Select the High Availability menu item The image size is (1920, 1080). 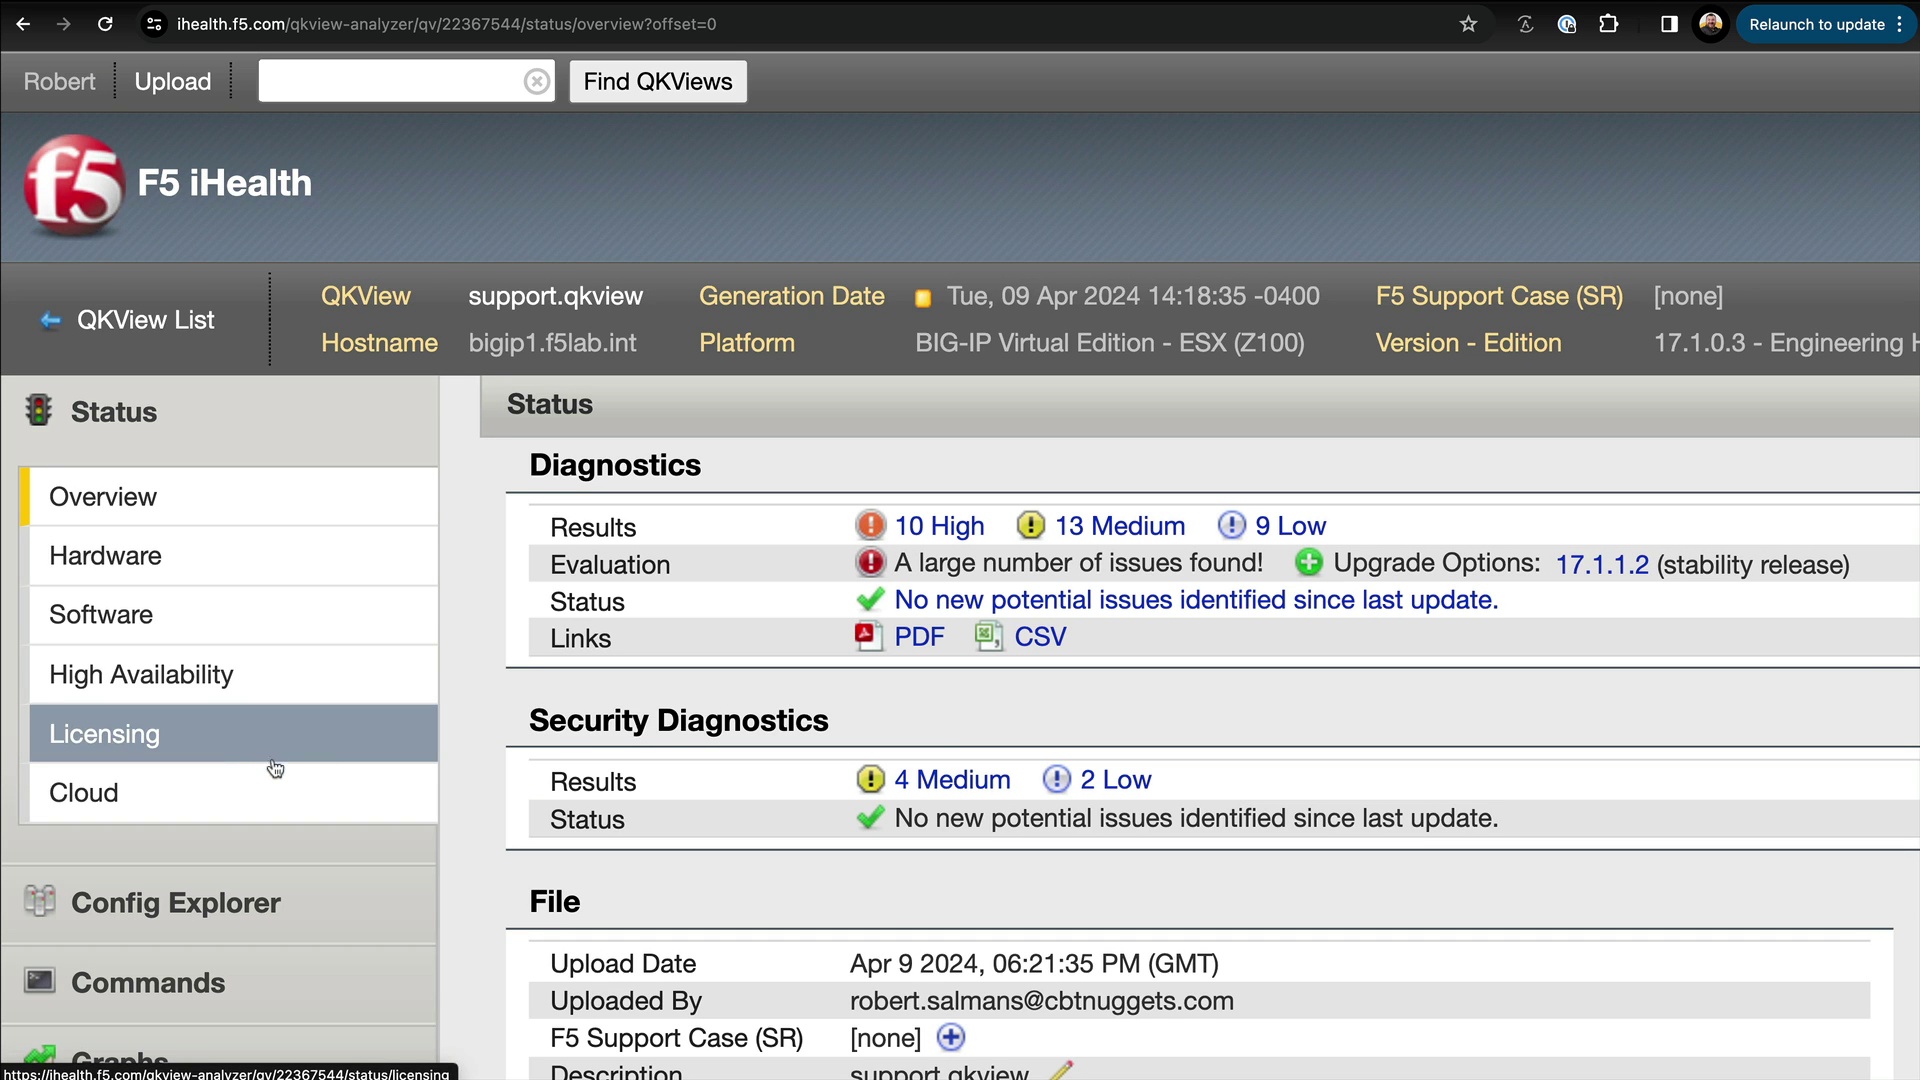[141, 674]
